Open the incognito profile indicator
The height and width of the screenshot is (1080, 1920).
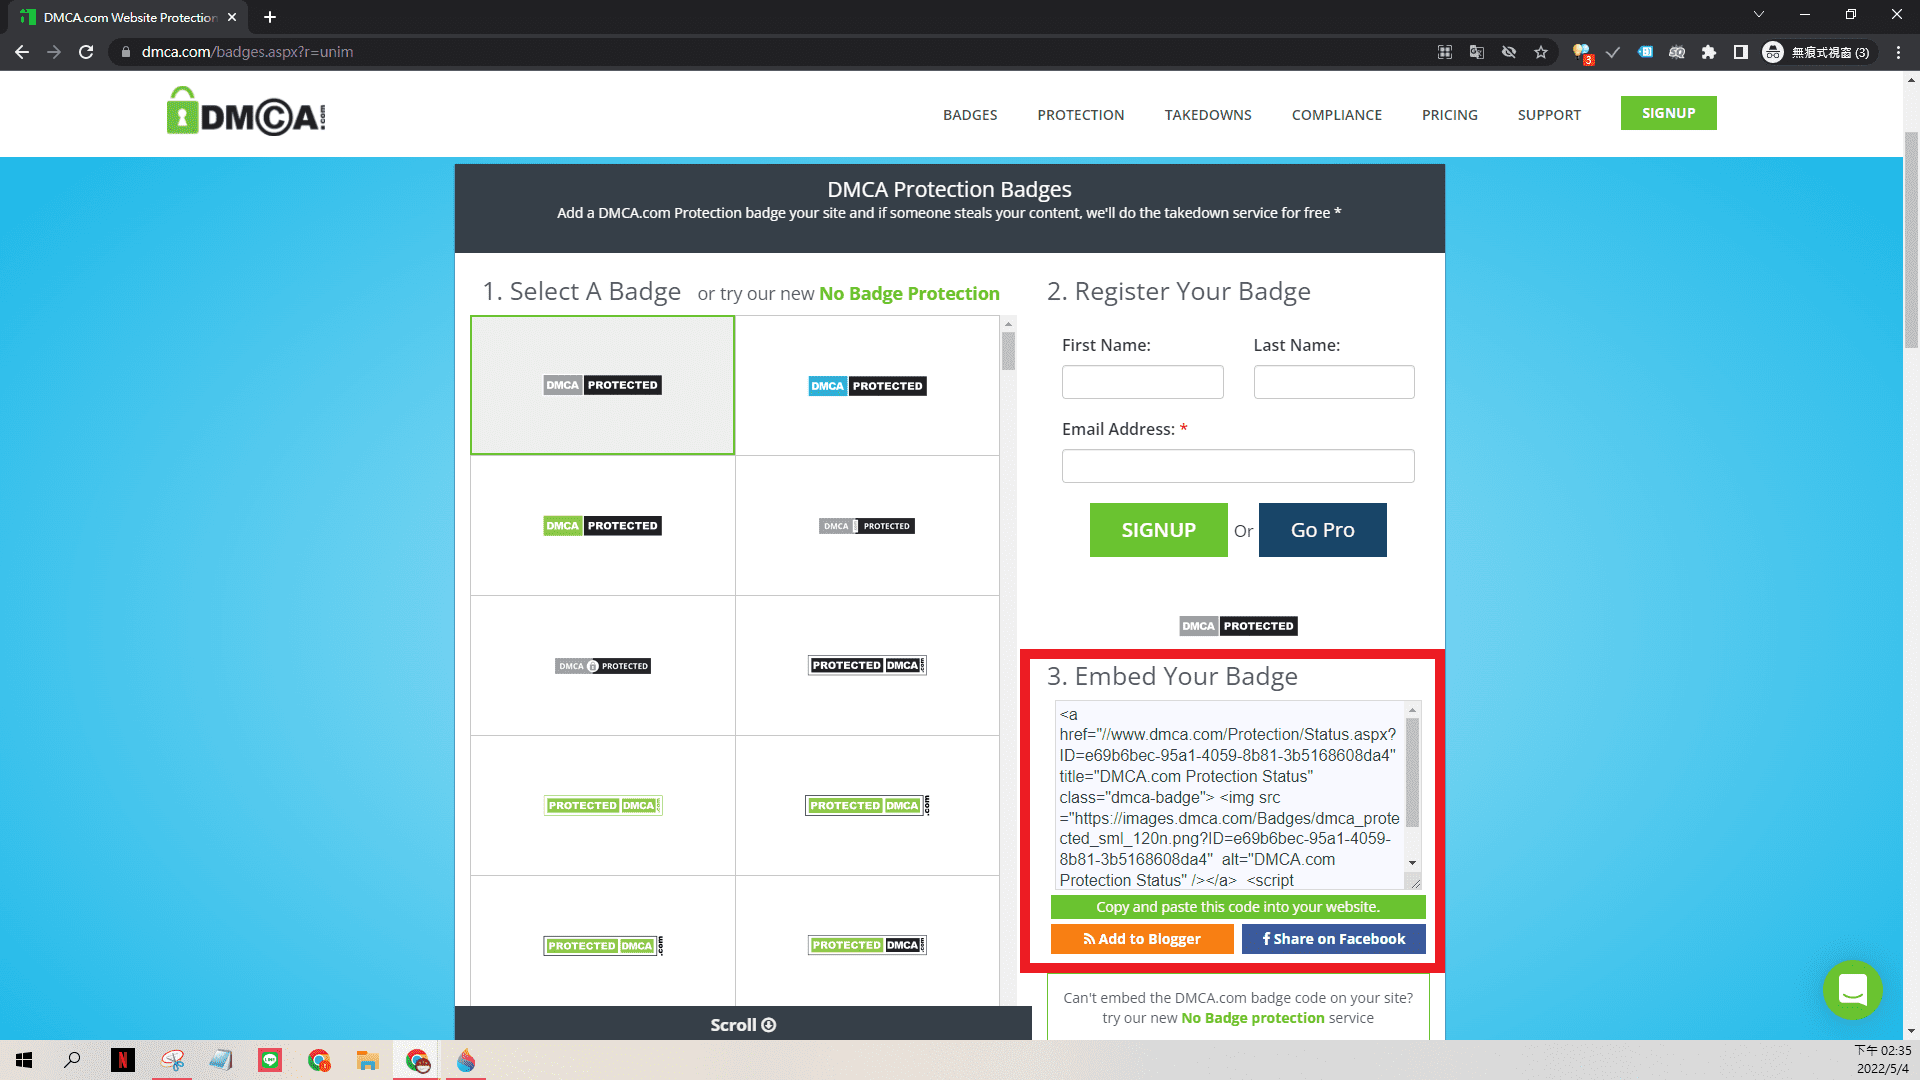click(x=1817, y=52)
